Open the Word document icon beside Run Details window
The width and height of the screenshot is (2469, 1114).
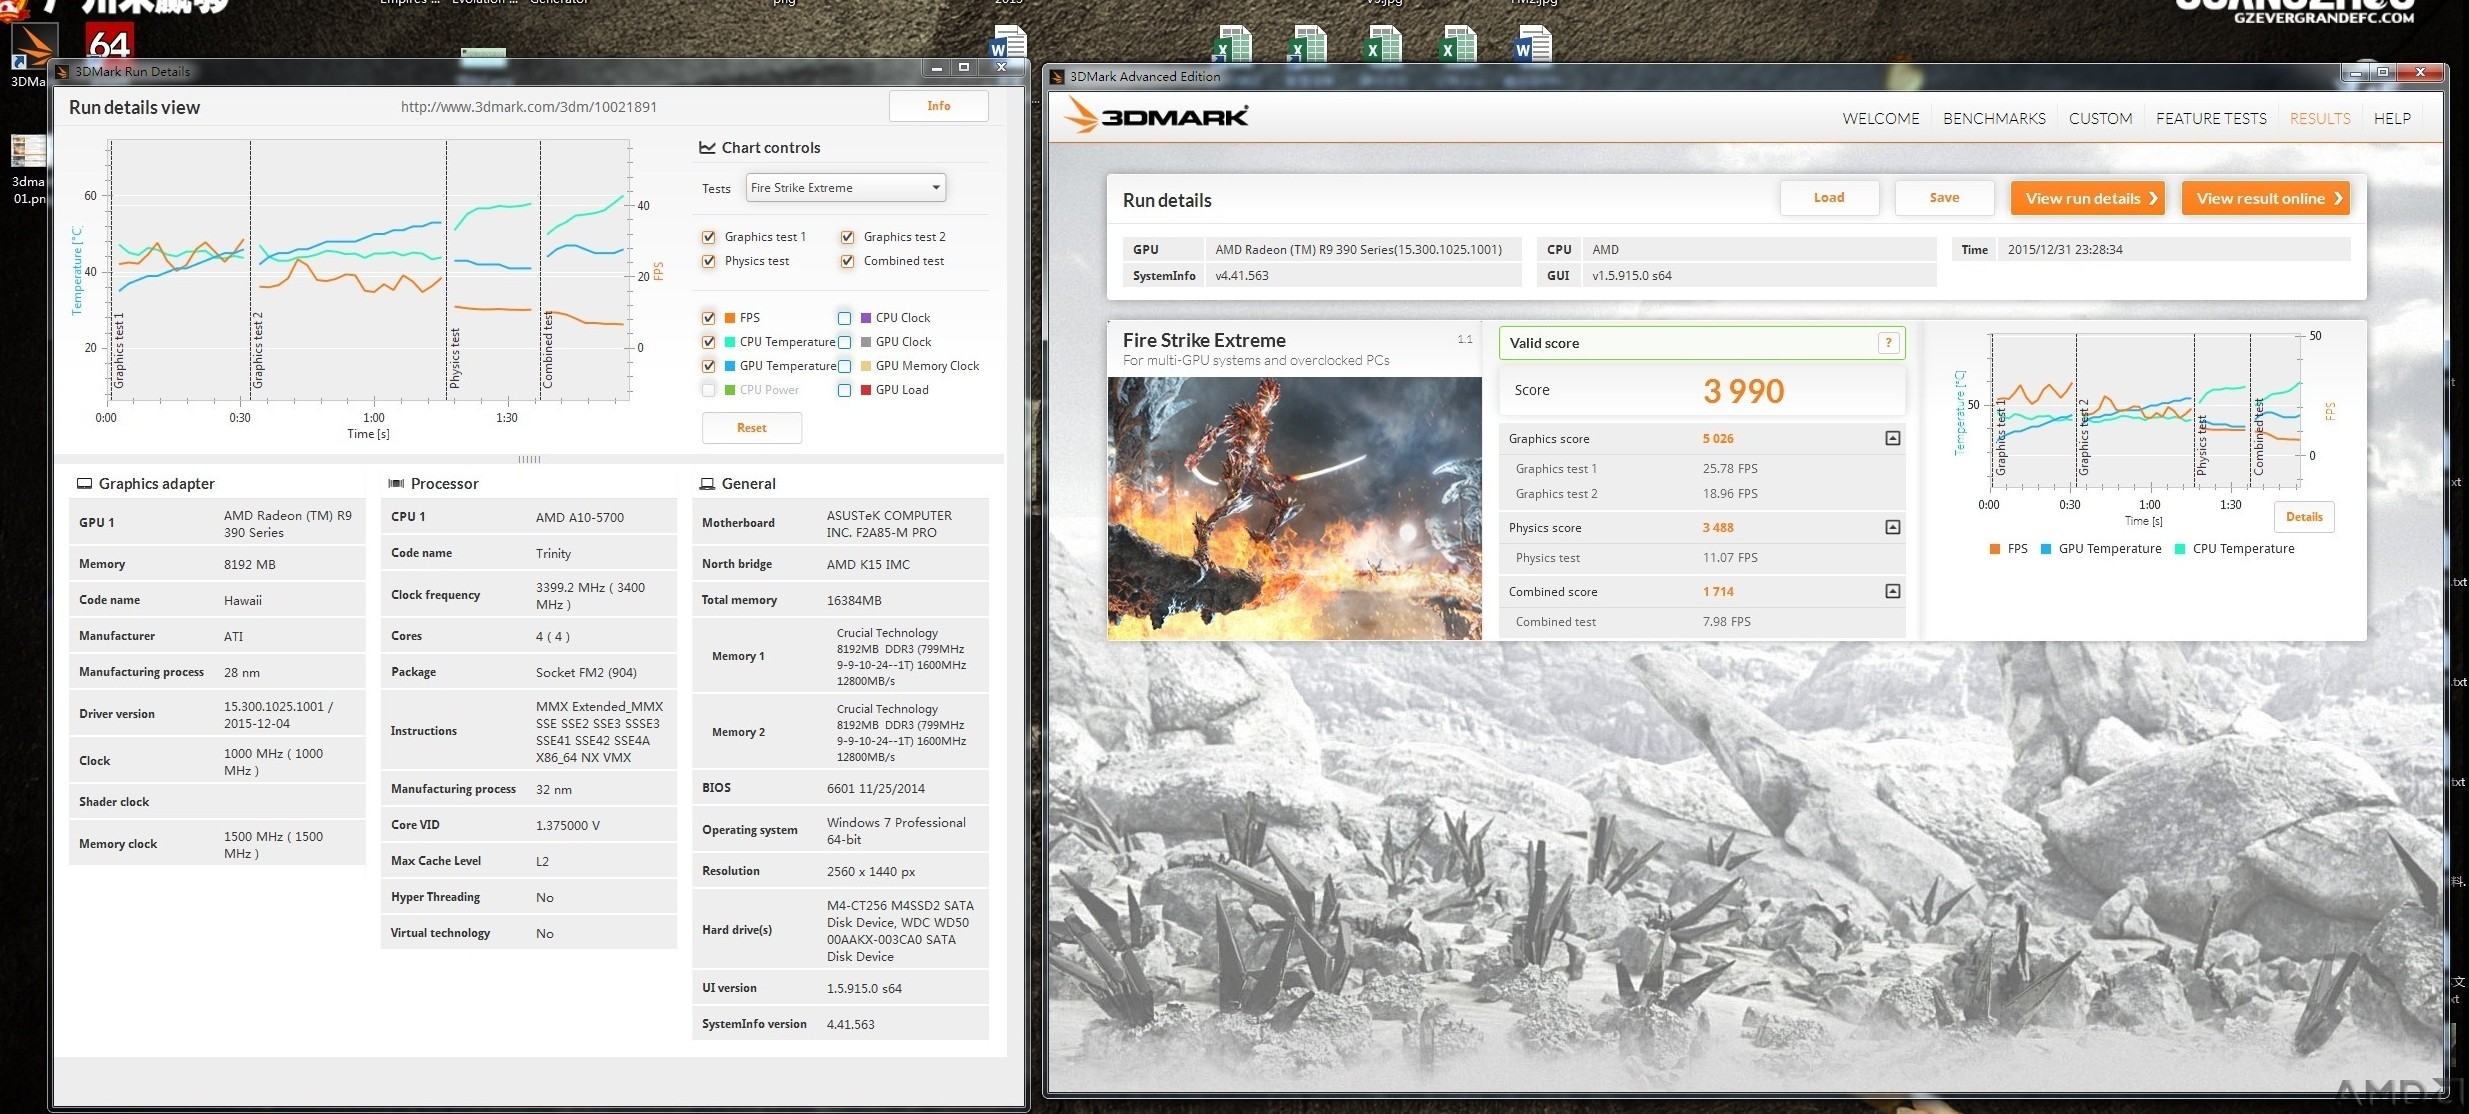coord(1008,44)
